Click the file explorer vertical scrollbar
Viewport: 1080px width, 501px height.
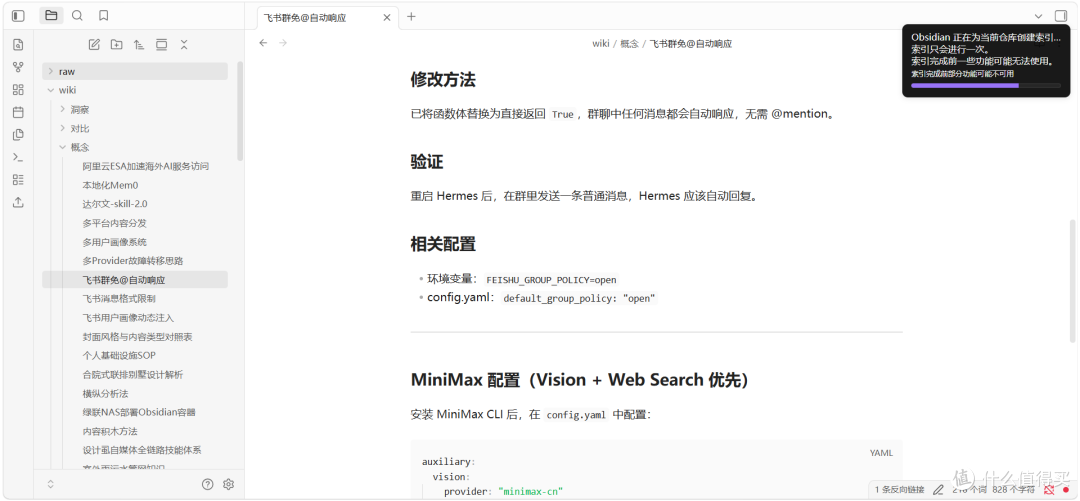tap(240, 110)
